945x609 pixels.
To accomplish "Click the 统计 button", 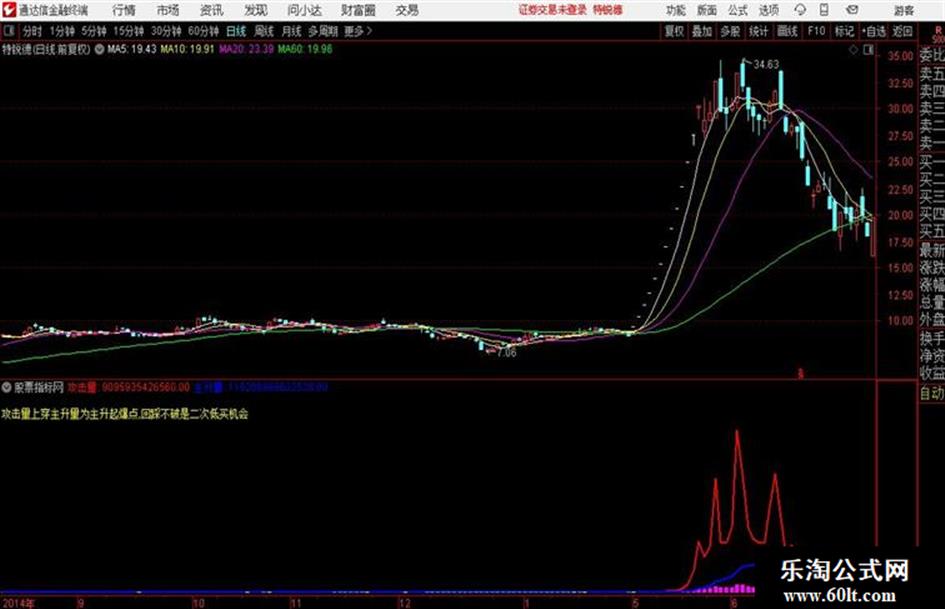I will (x=759, y=31).
